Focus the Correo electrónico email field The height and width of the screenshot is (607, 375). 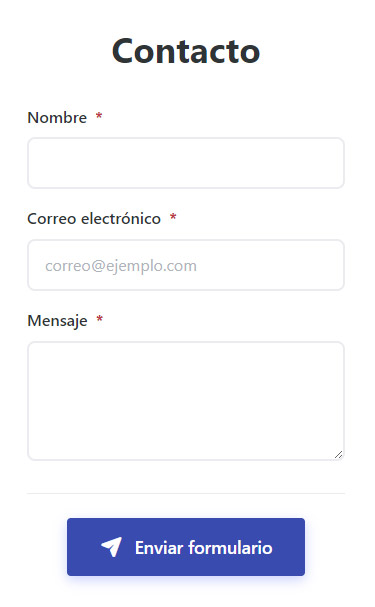[x=186, y=265]
